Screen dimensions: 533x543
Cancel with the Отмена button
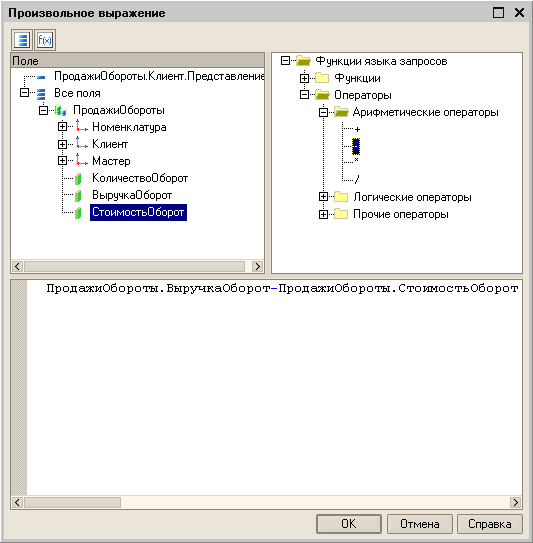coord(420,524)
